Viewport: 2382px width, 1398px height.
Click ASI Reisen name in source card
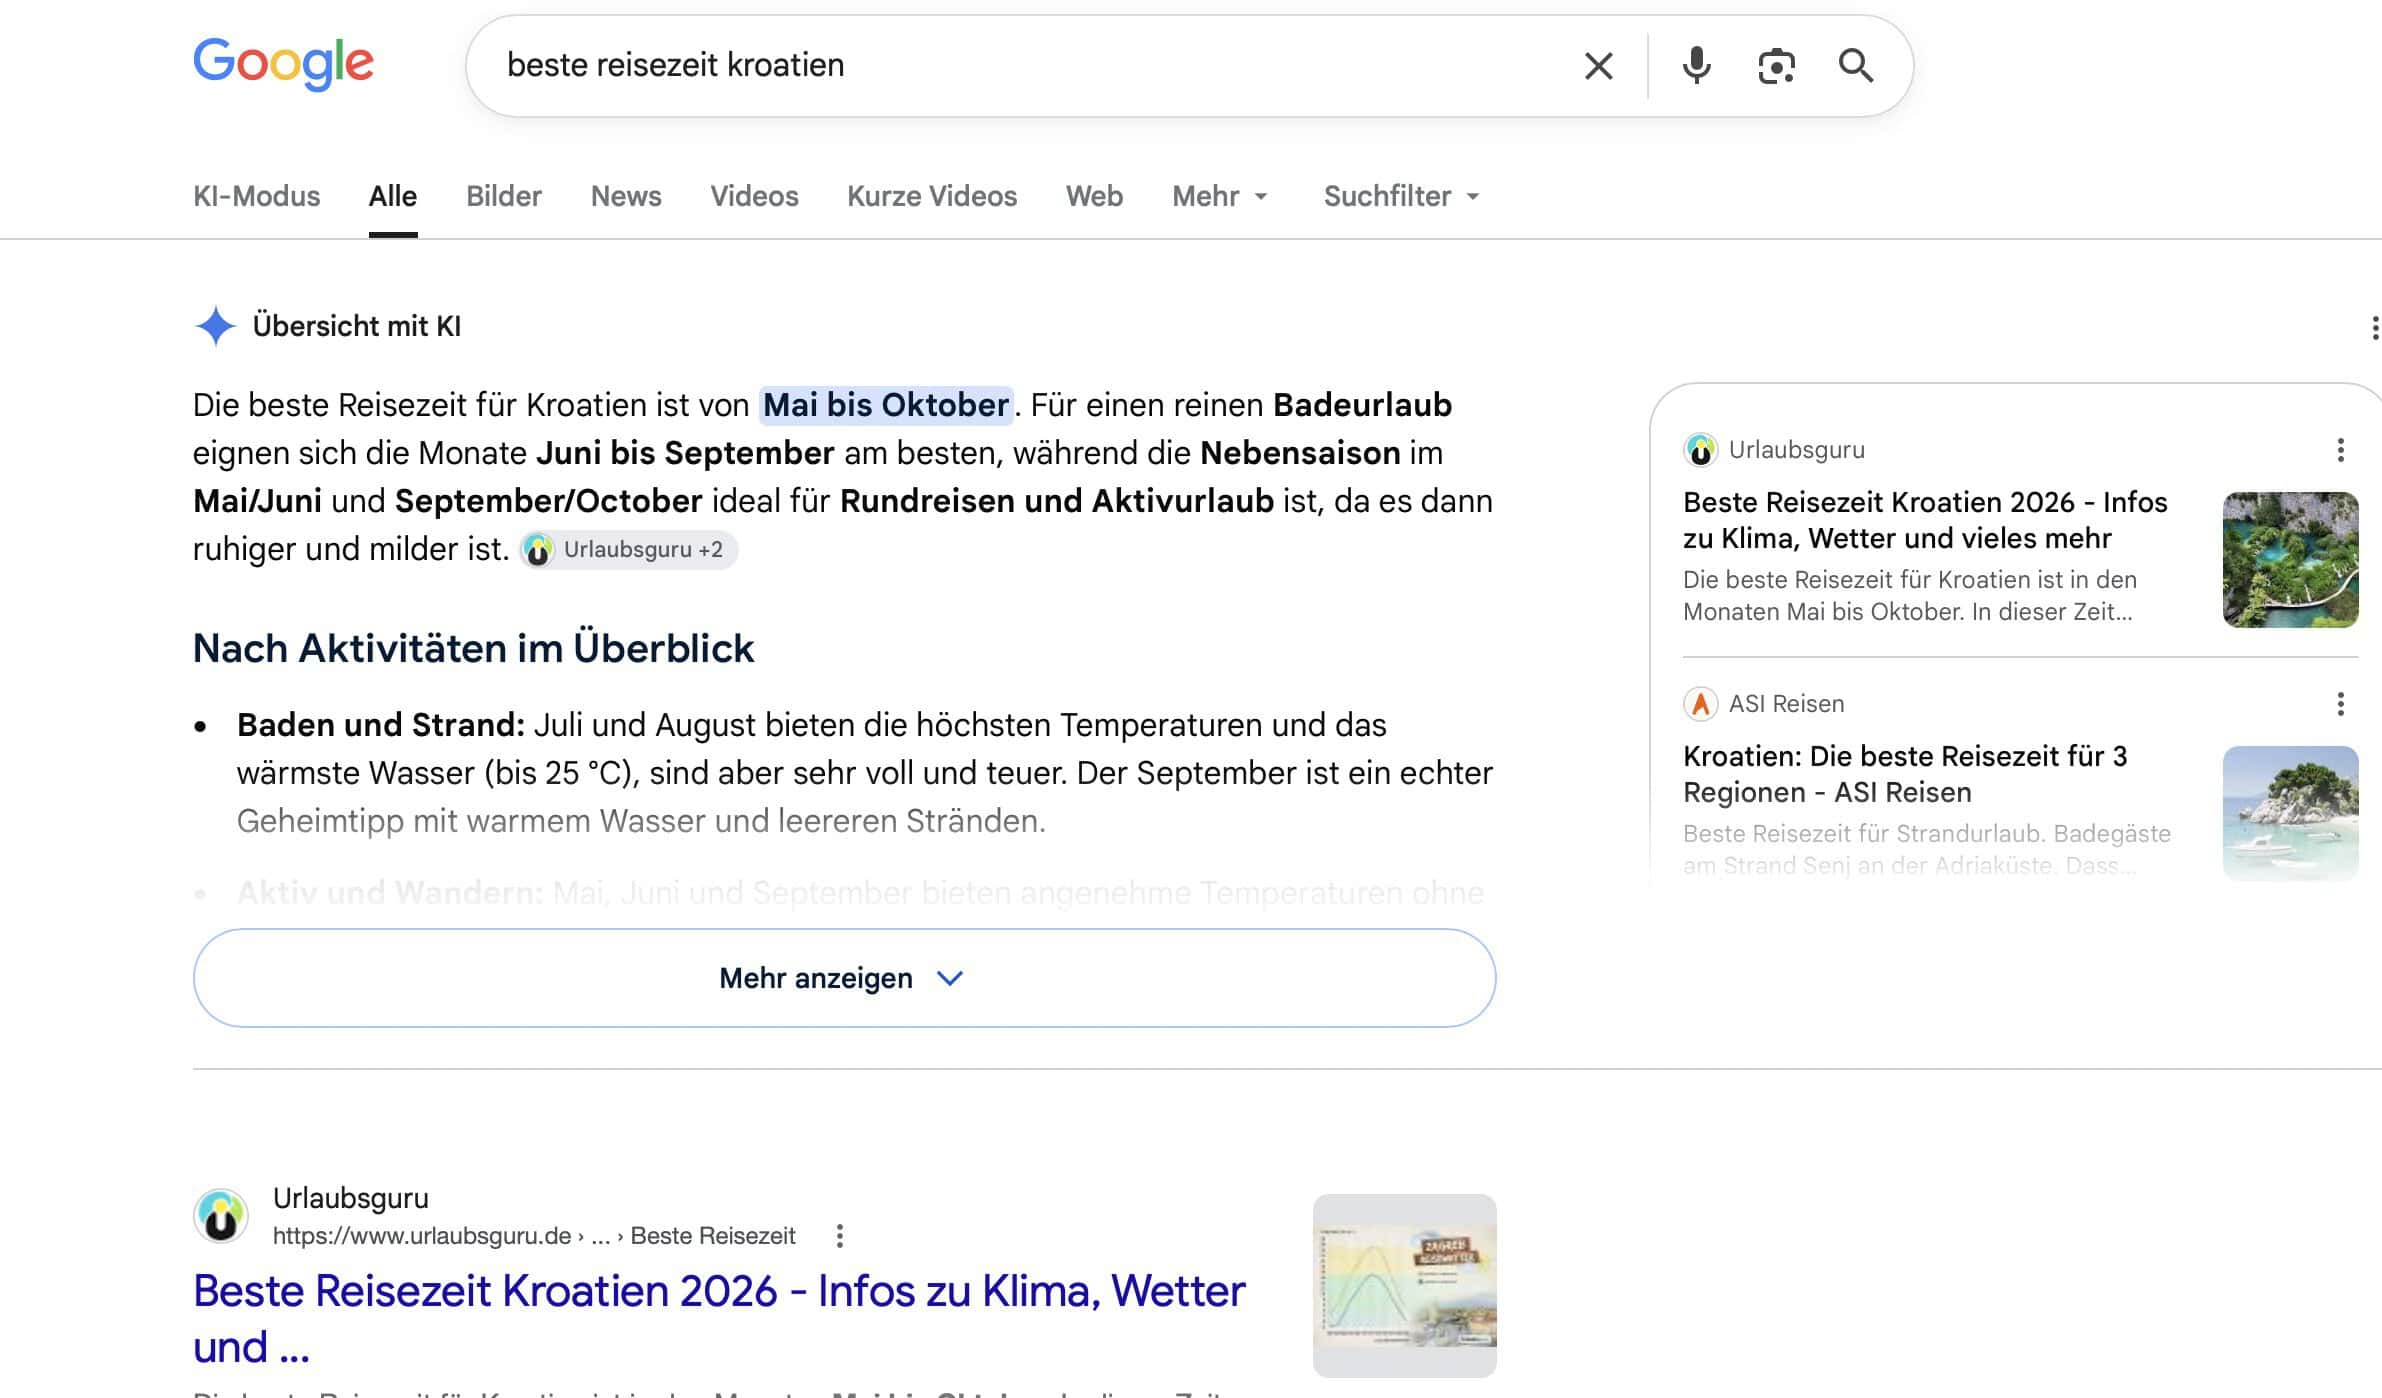1787,704
